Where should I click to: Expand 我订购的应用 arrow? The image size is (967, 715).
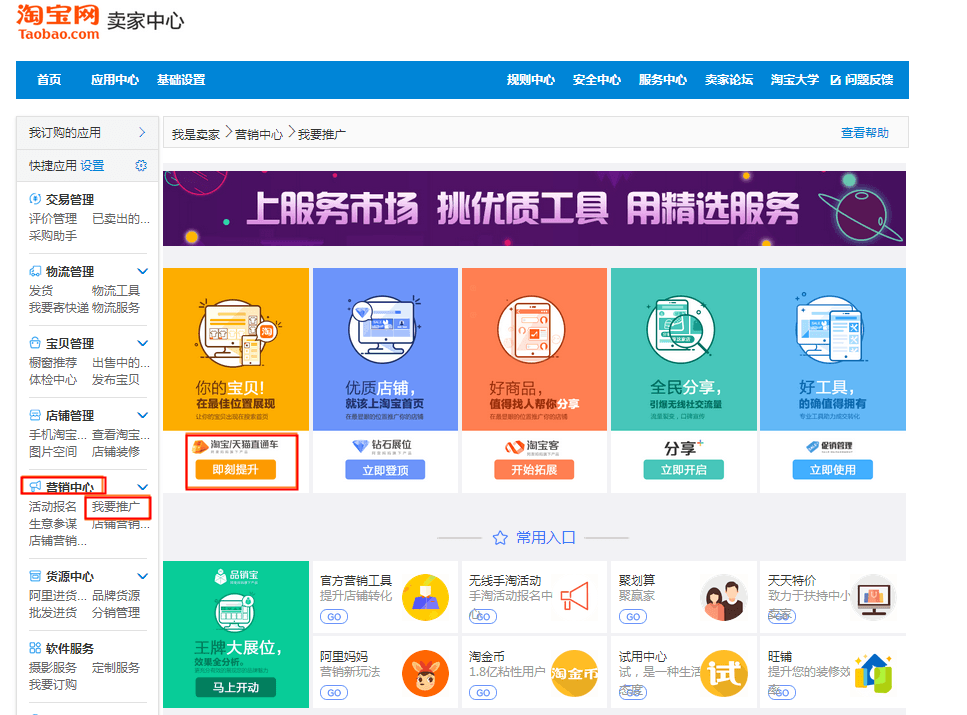[142, 132]
